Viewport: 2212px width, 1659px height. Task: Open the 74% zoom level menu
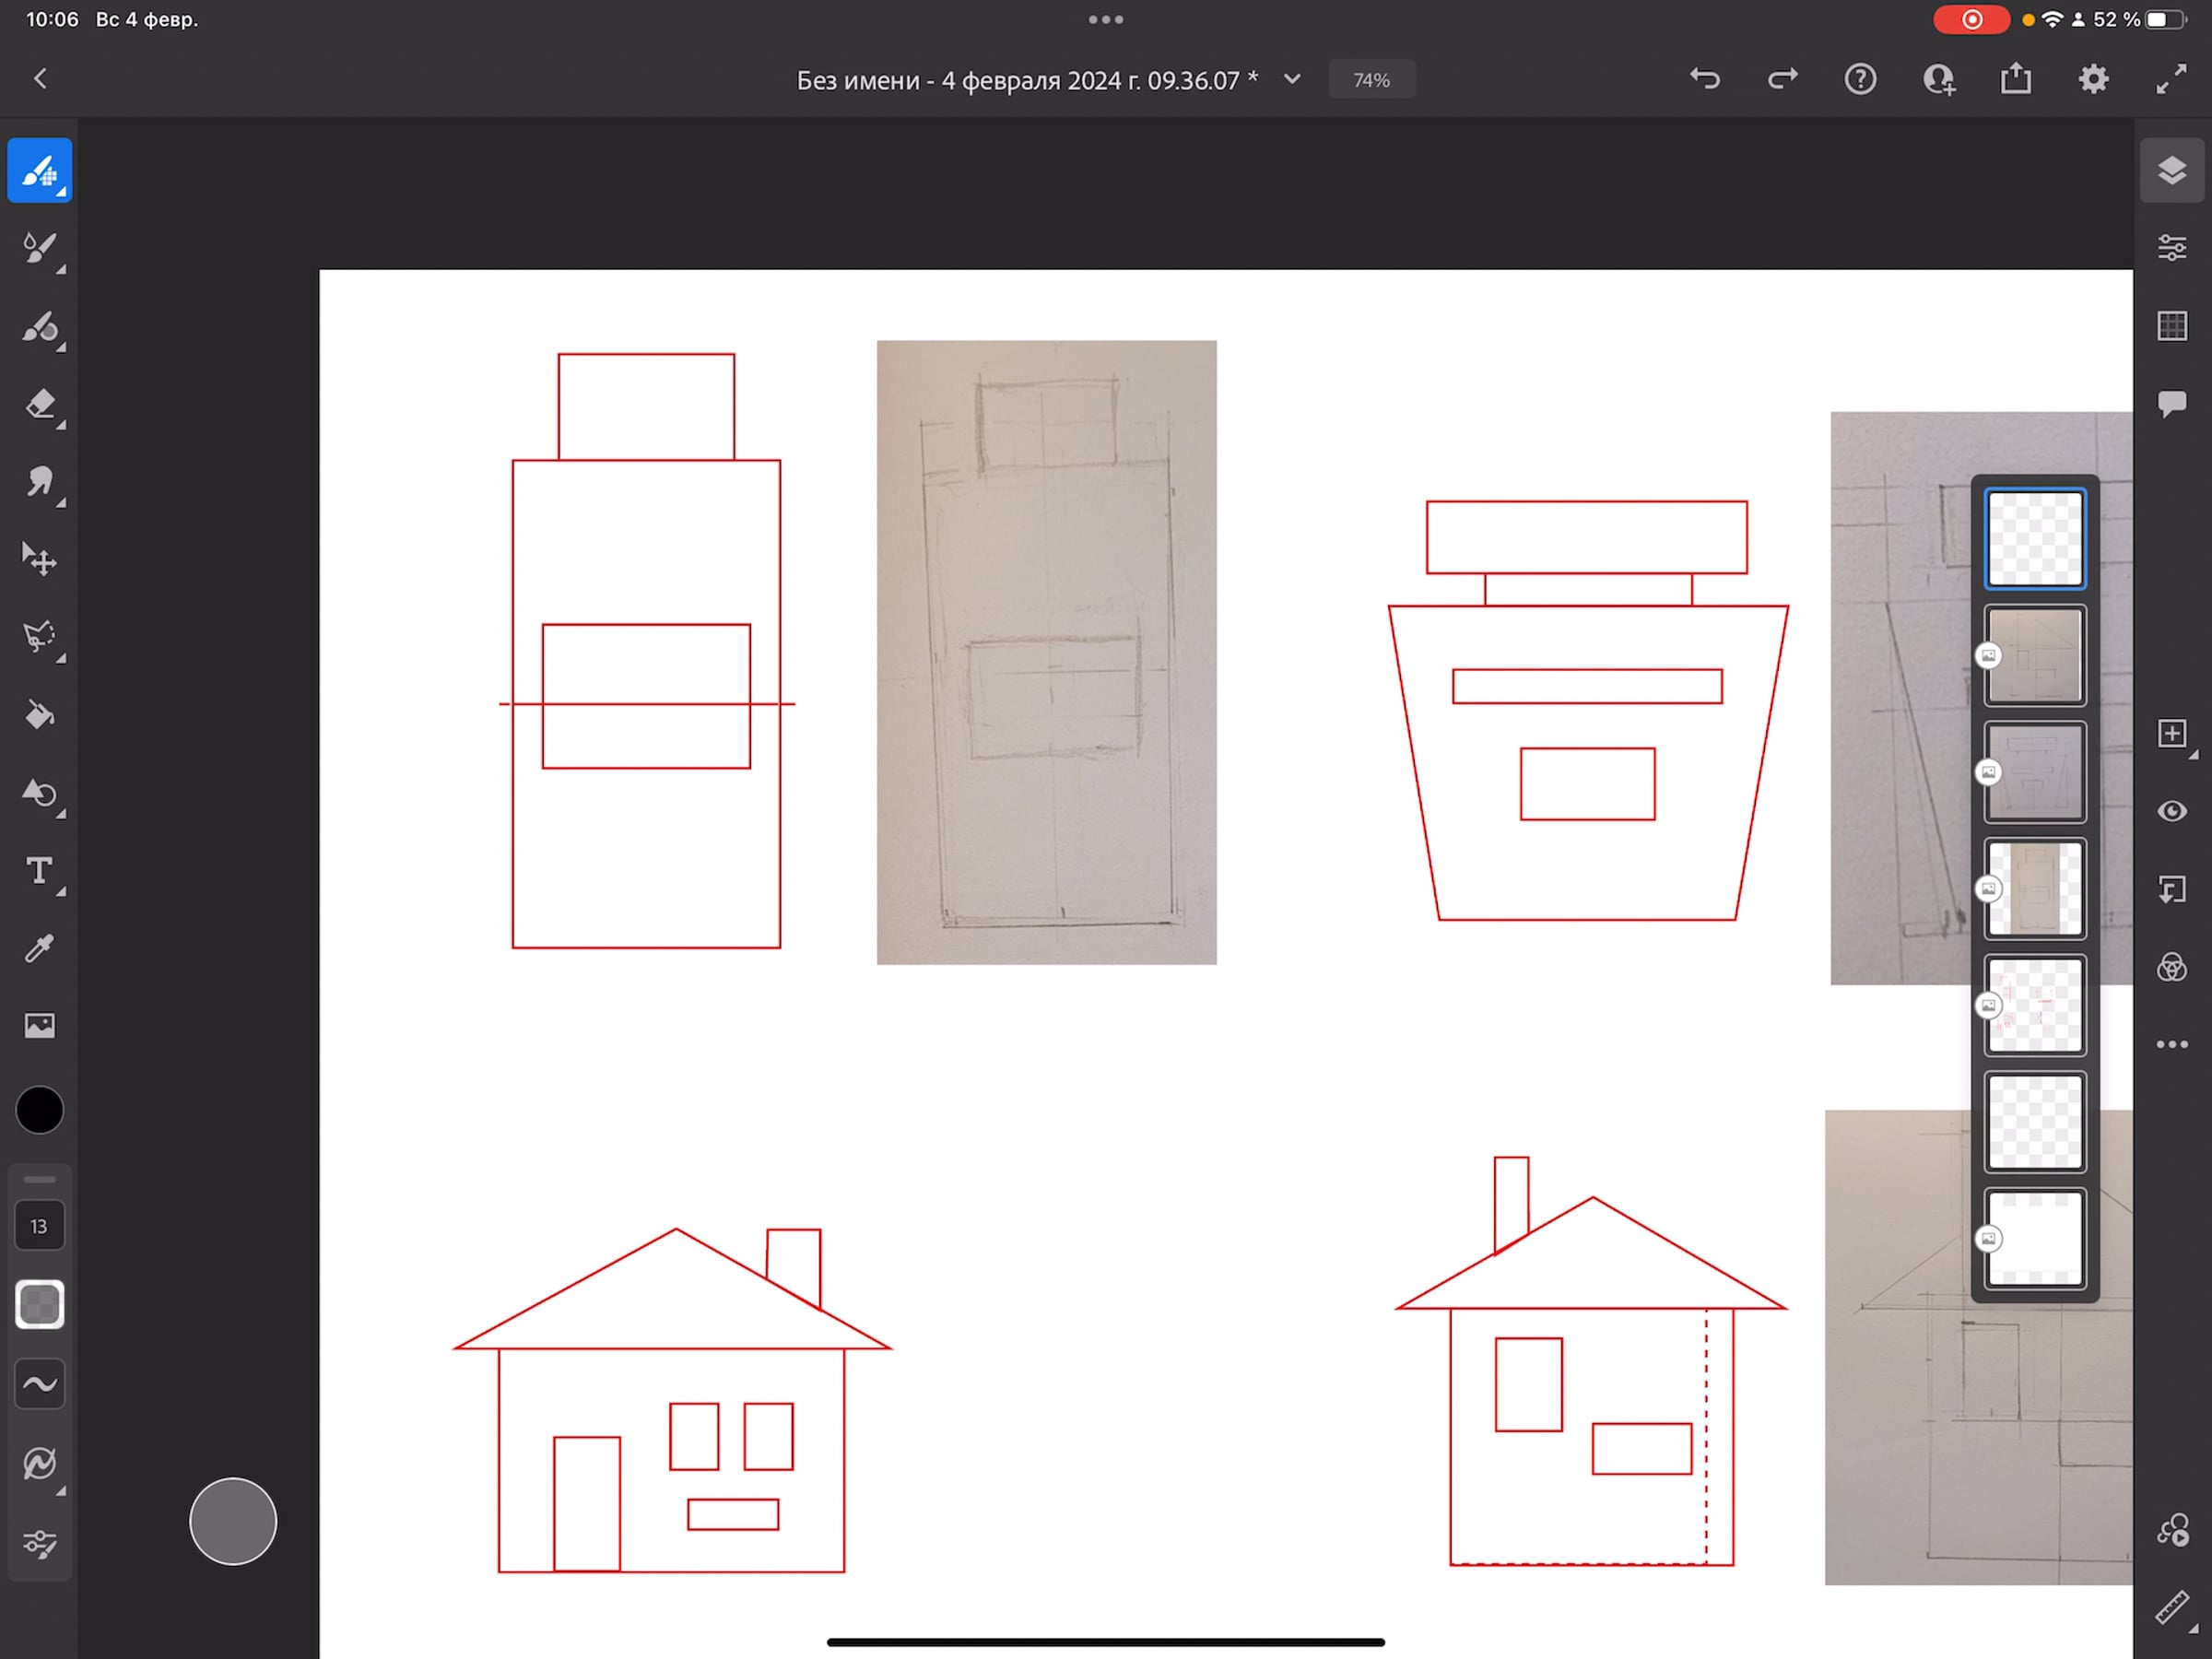[1371, 80]
